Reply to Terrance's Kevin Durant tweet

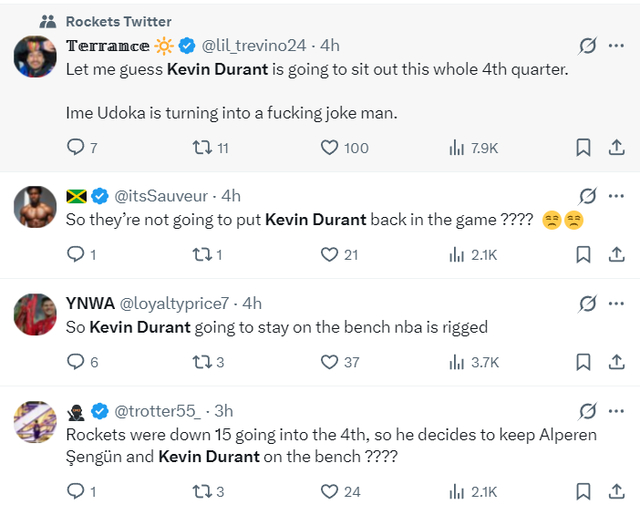tap(76, 147)
